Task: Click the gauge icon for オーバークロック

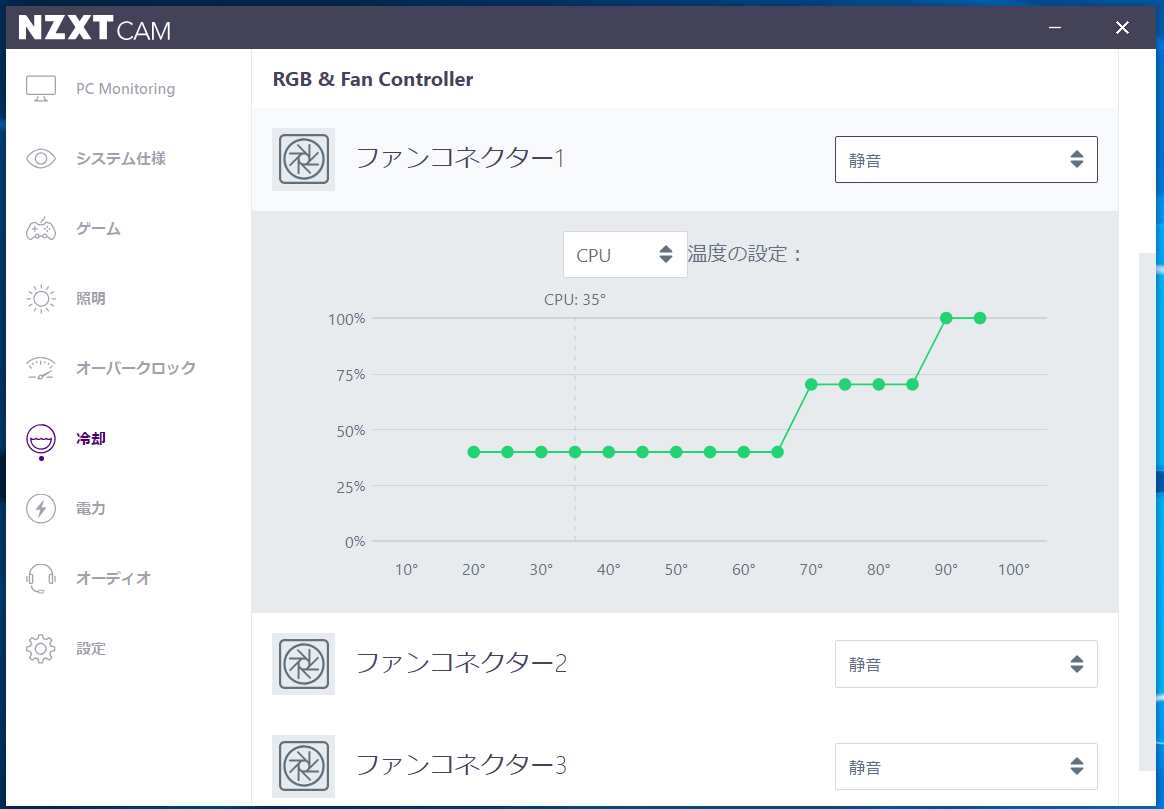Action: point(41,368)
